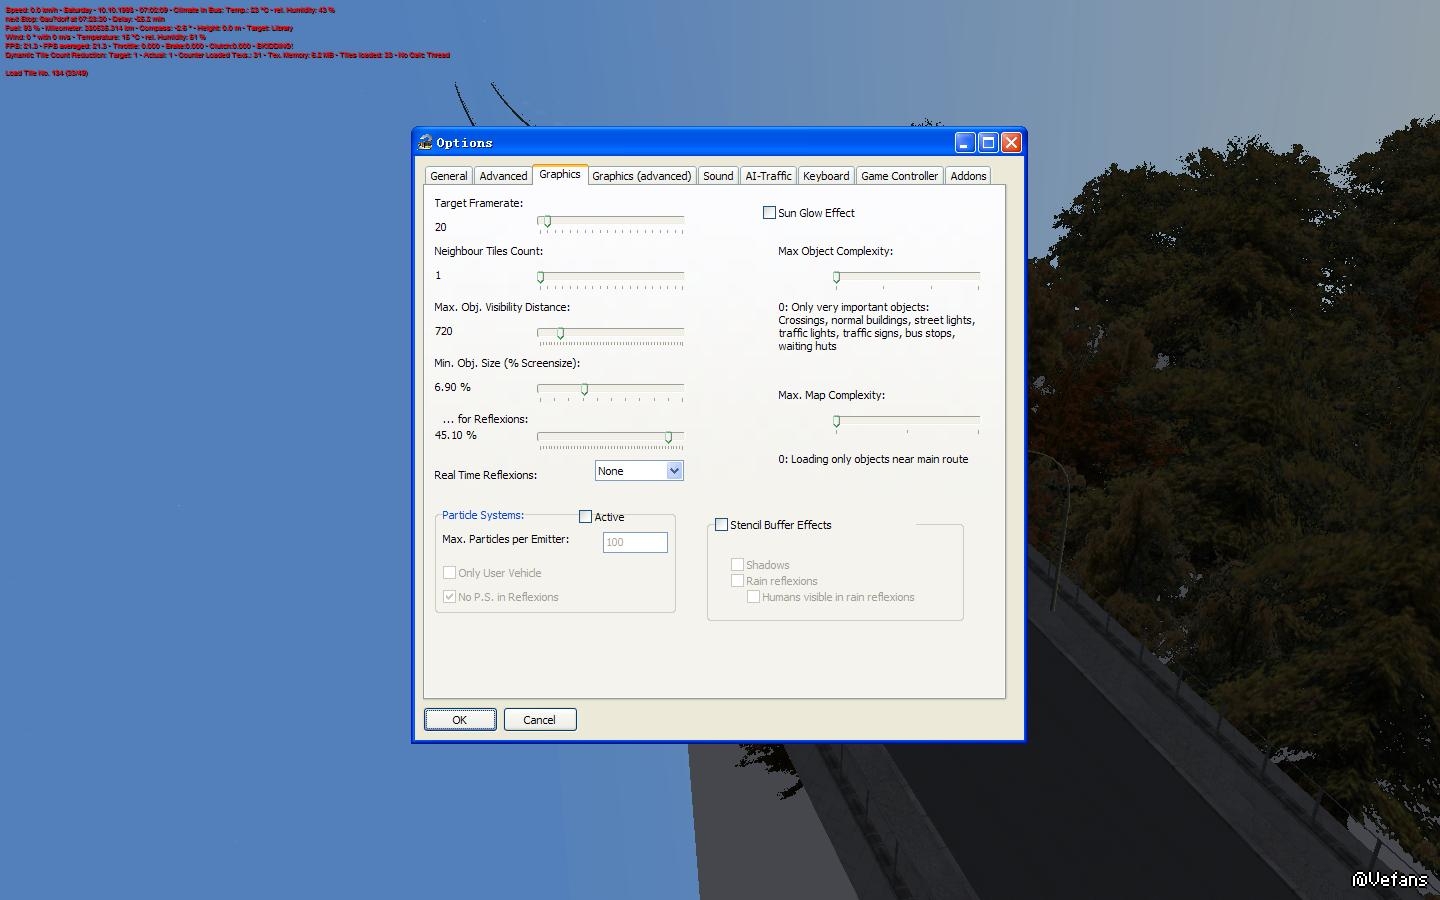Click the '720' visibility distance value
The height and width of the screenshot is (900, 1440).
[444, 331]
